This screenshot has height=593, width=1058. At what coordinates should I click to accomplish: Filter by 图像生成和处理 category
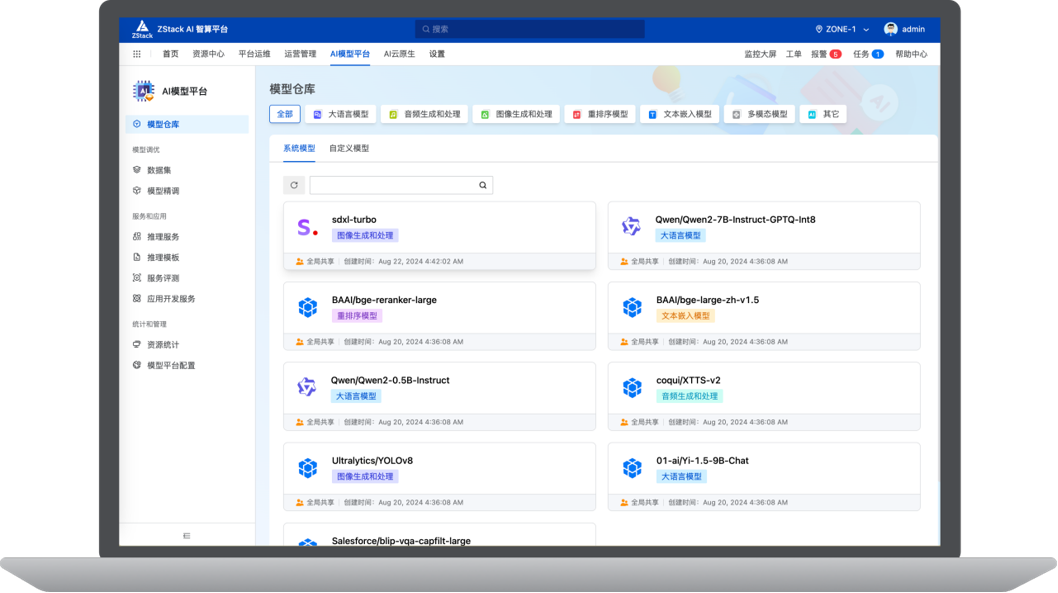(x=516, y=114)
